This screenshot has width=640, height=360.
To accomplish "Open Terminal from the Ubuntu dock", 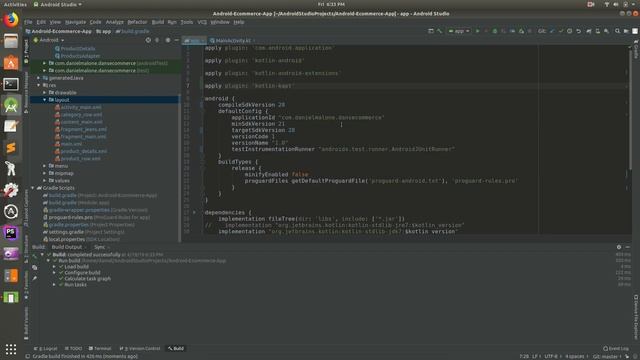I will pyautogui.click(x=11, y=84).
